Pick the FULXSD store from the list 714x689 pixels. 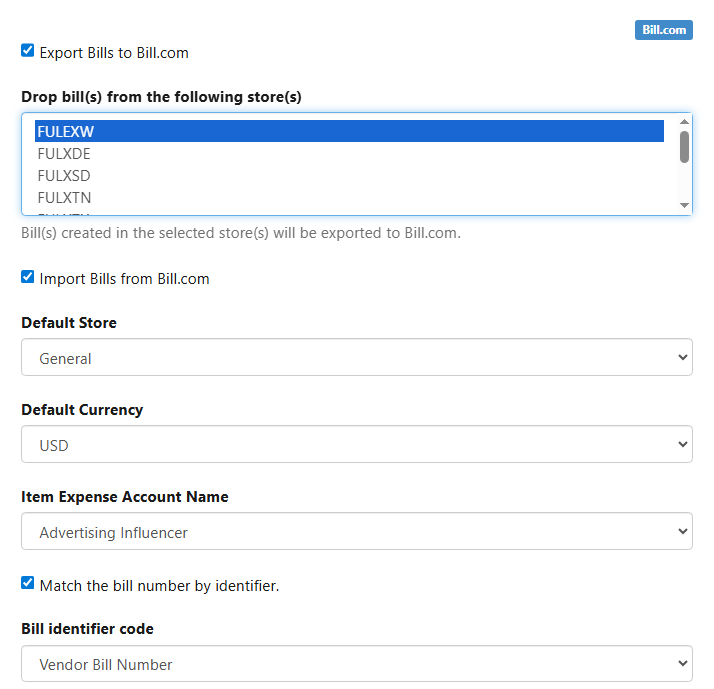coord(349,175)
